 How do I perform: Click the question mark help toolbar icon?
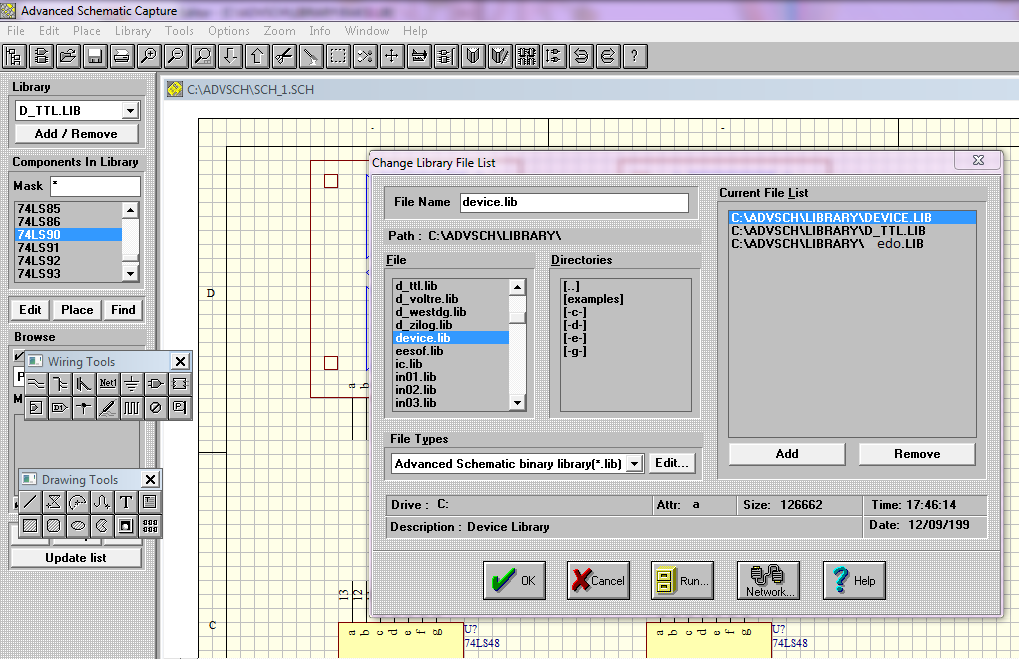click(x=634, y=57)
